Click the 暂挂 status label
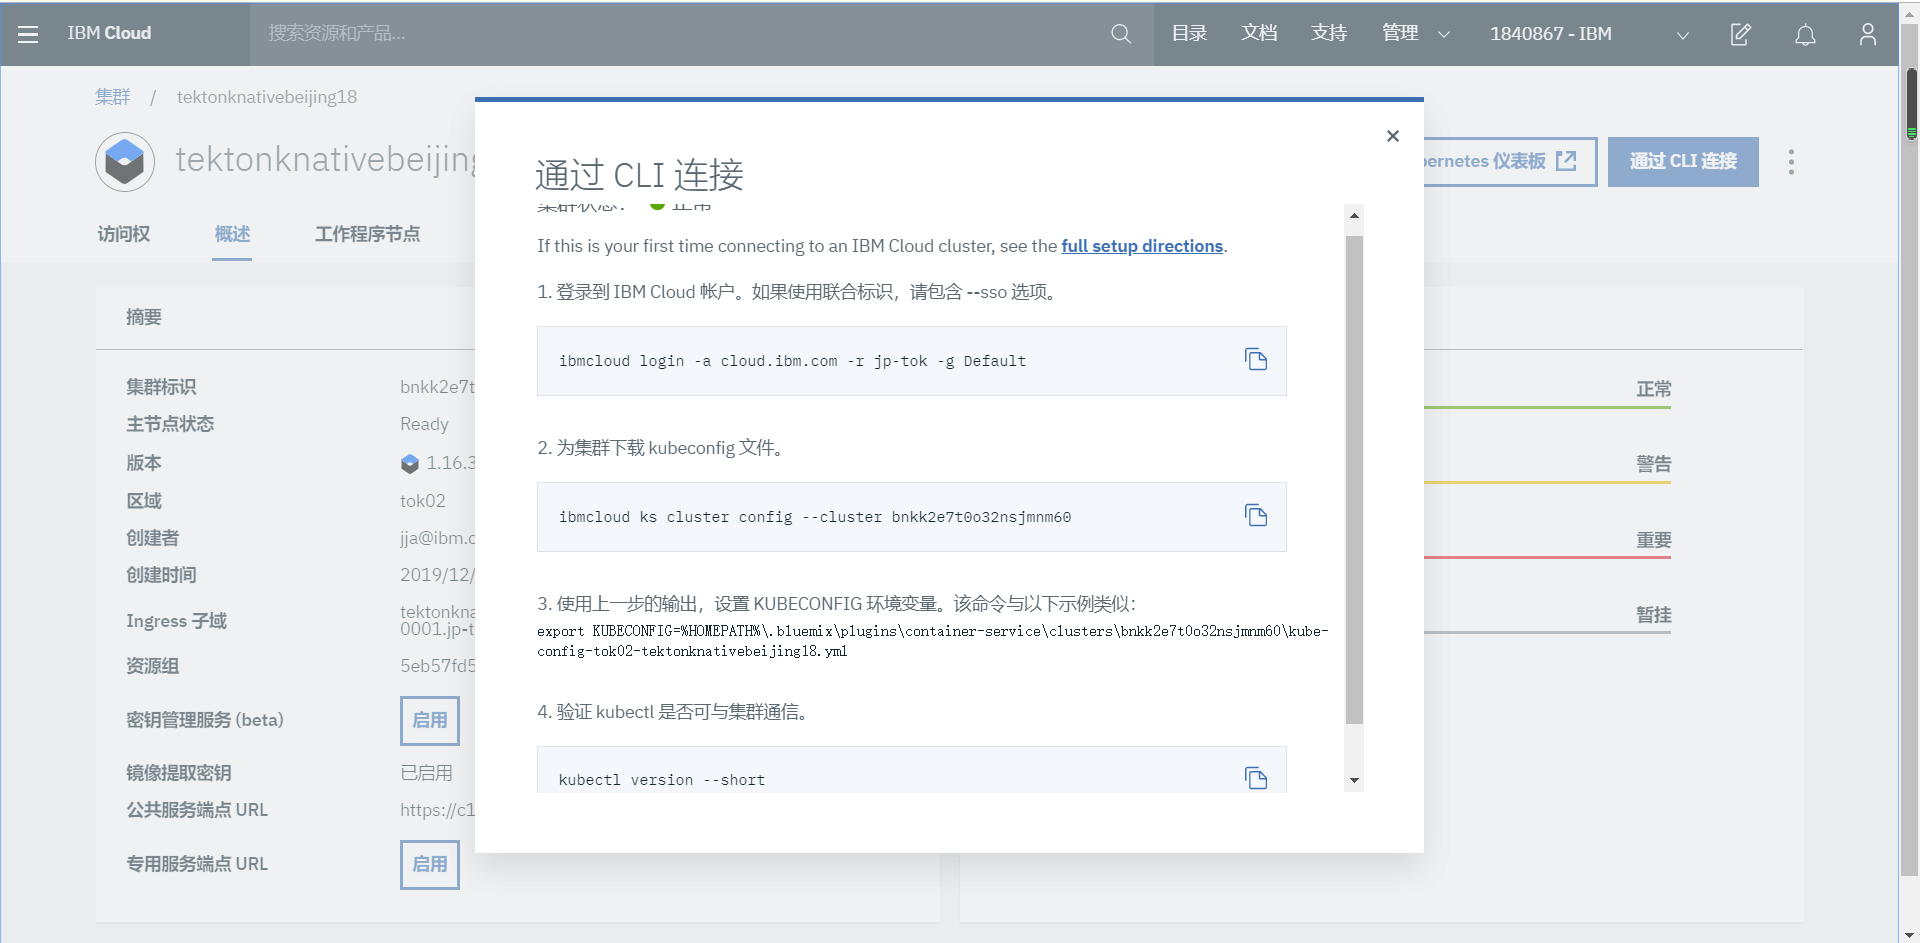The height and width of the screenshot is (943, 1920). (1653, 615)
